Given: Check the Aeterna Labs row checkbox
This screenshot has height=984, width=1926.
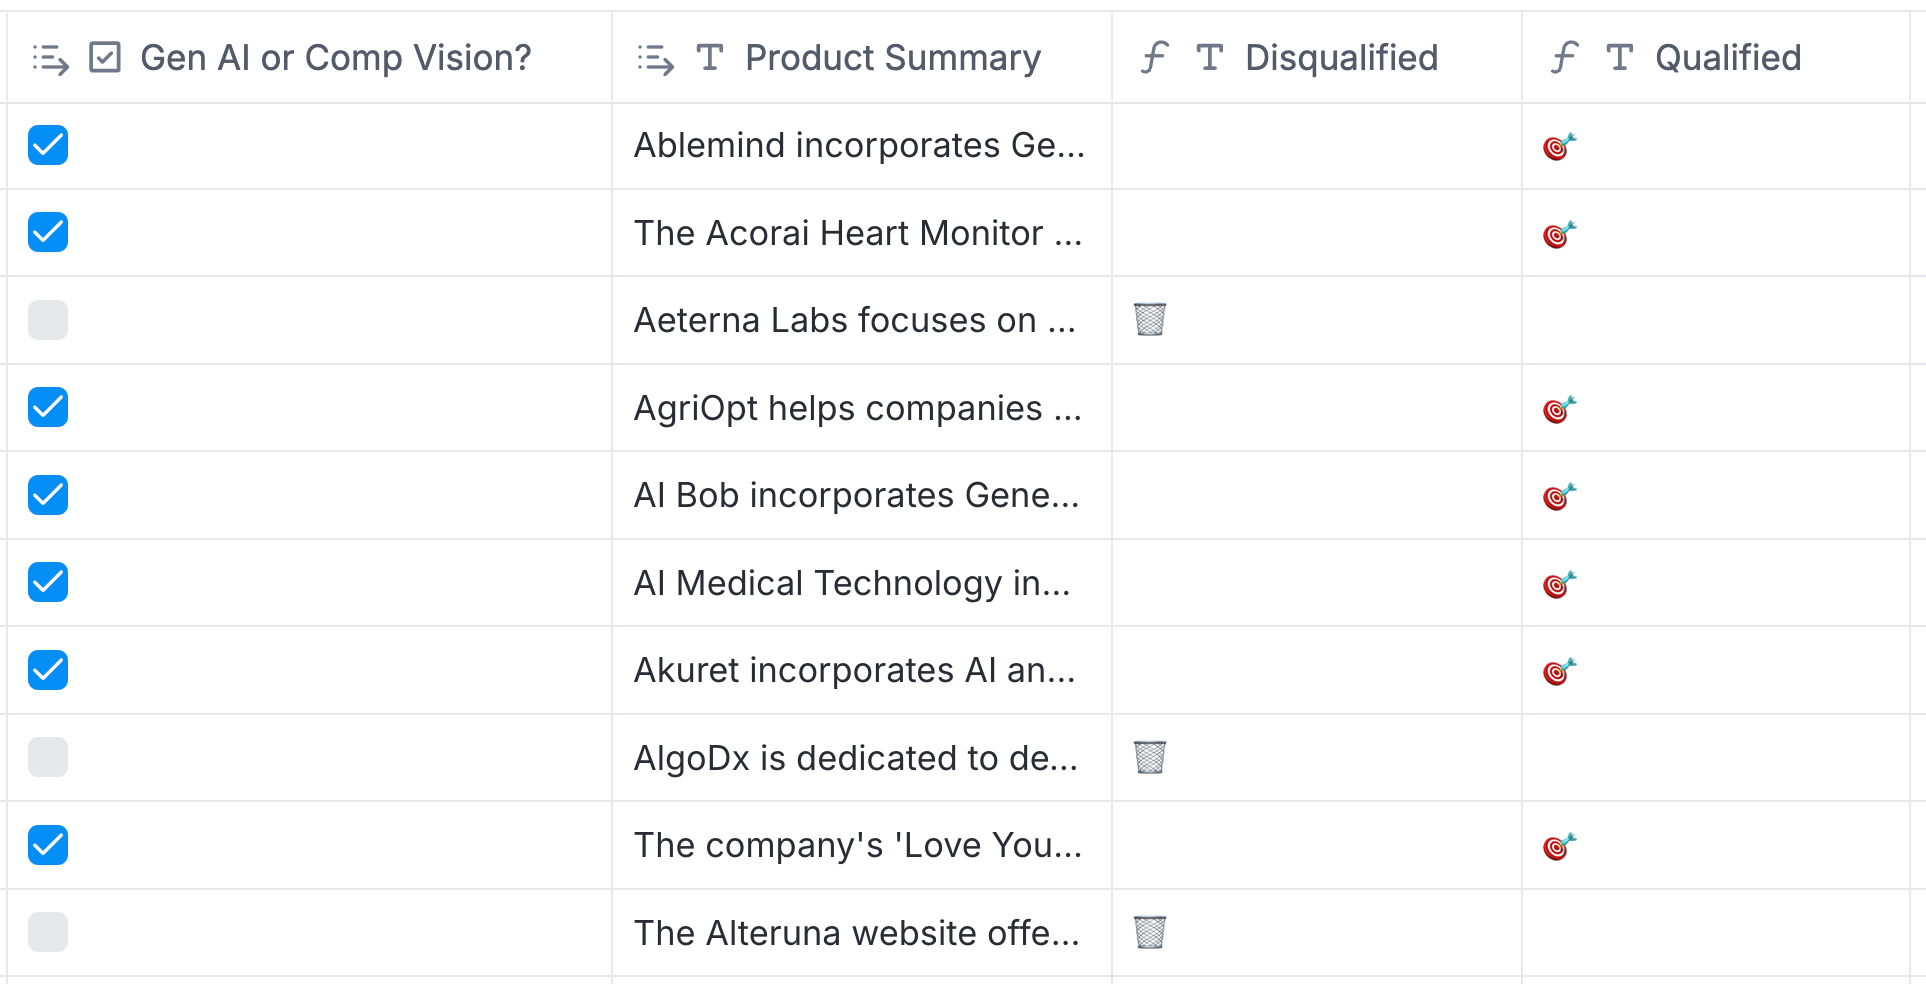Looking at the screenshot, I should pos(48,320).
